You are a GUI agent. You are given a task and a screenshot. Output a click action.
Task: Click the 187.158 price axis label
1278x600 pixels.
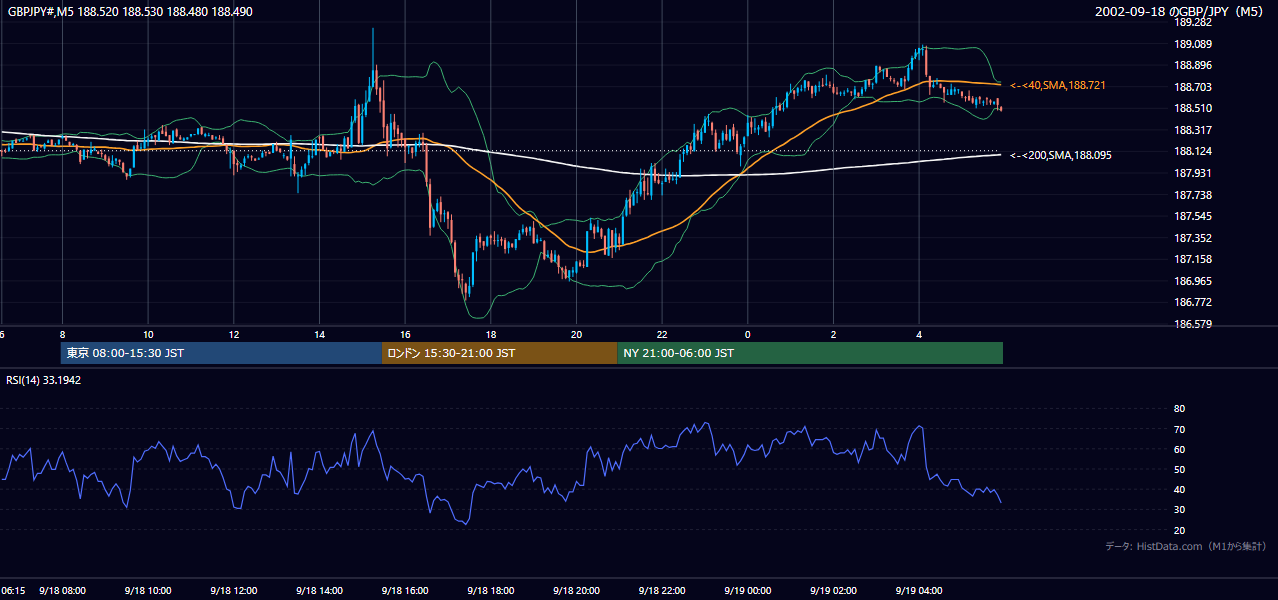point(1192,259)
